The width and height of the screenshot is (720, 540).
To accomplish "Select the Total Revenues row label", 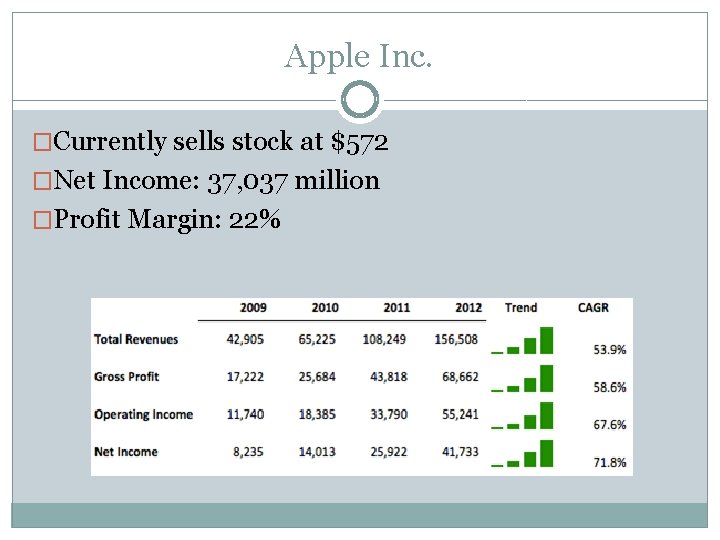I will click(136, 339).
